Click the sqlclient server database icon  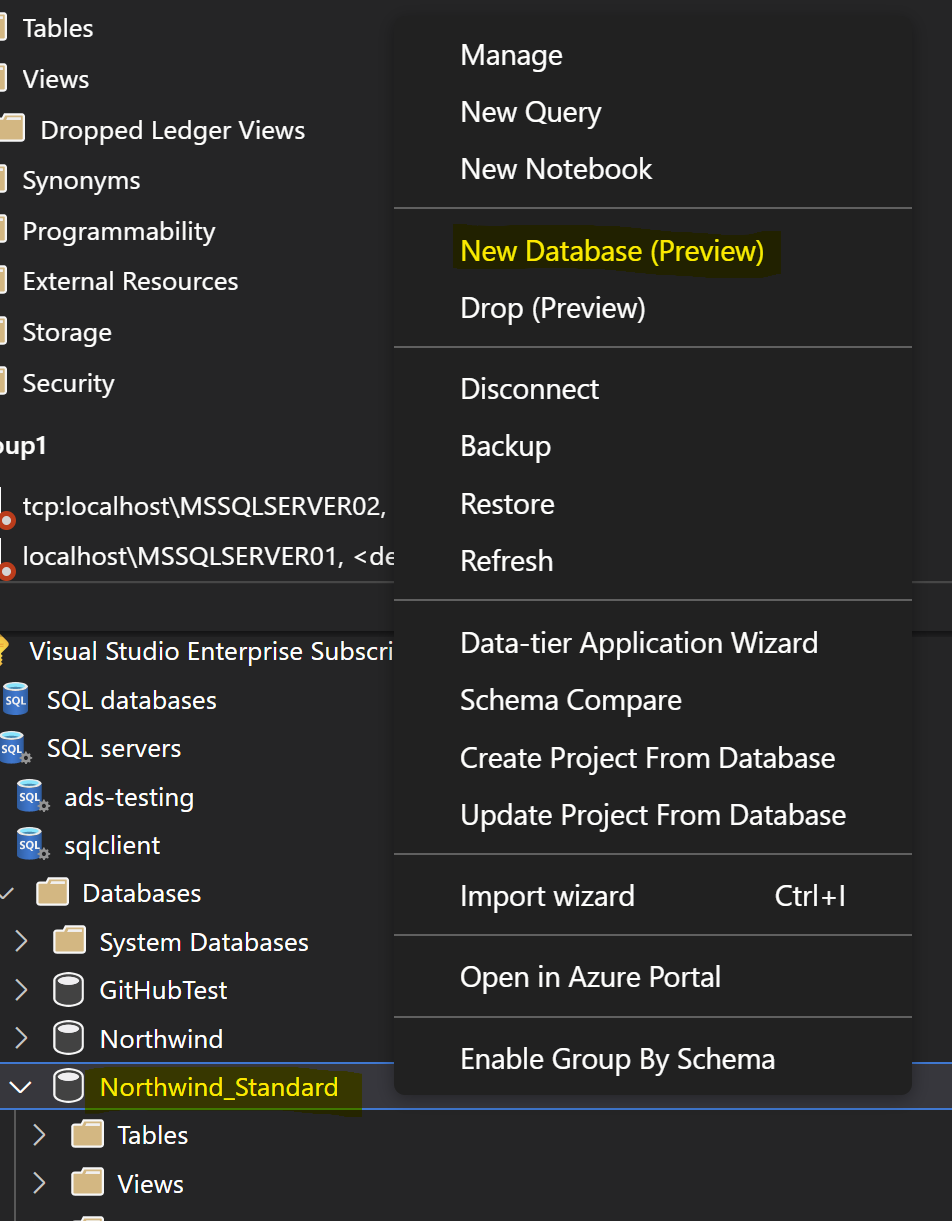(x=31, y=844)
